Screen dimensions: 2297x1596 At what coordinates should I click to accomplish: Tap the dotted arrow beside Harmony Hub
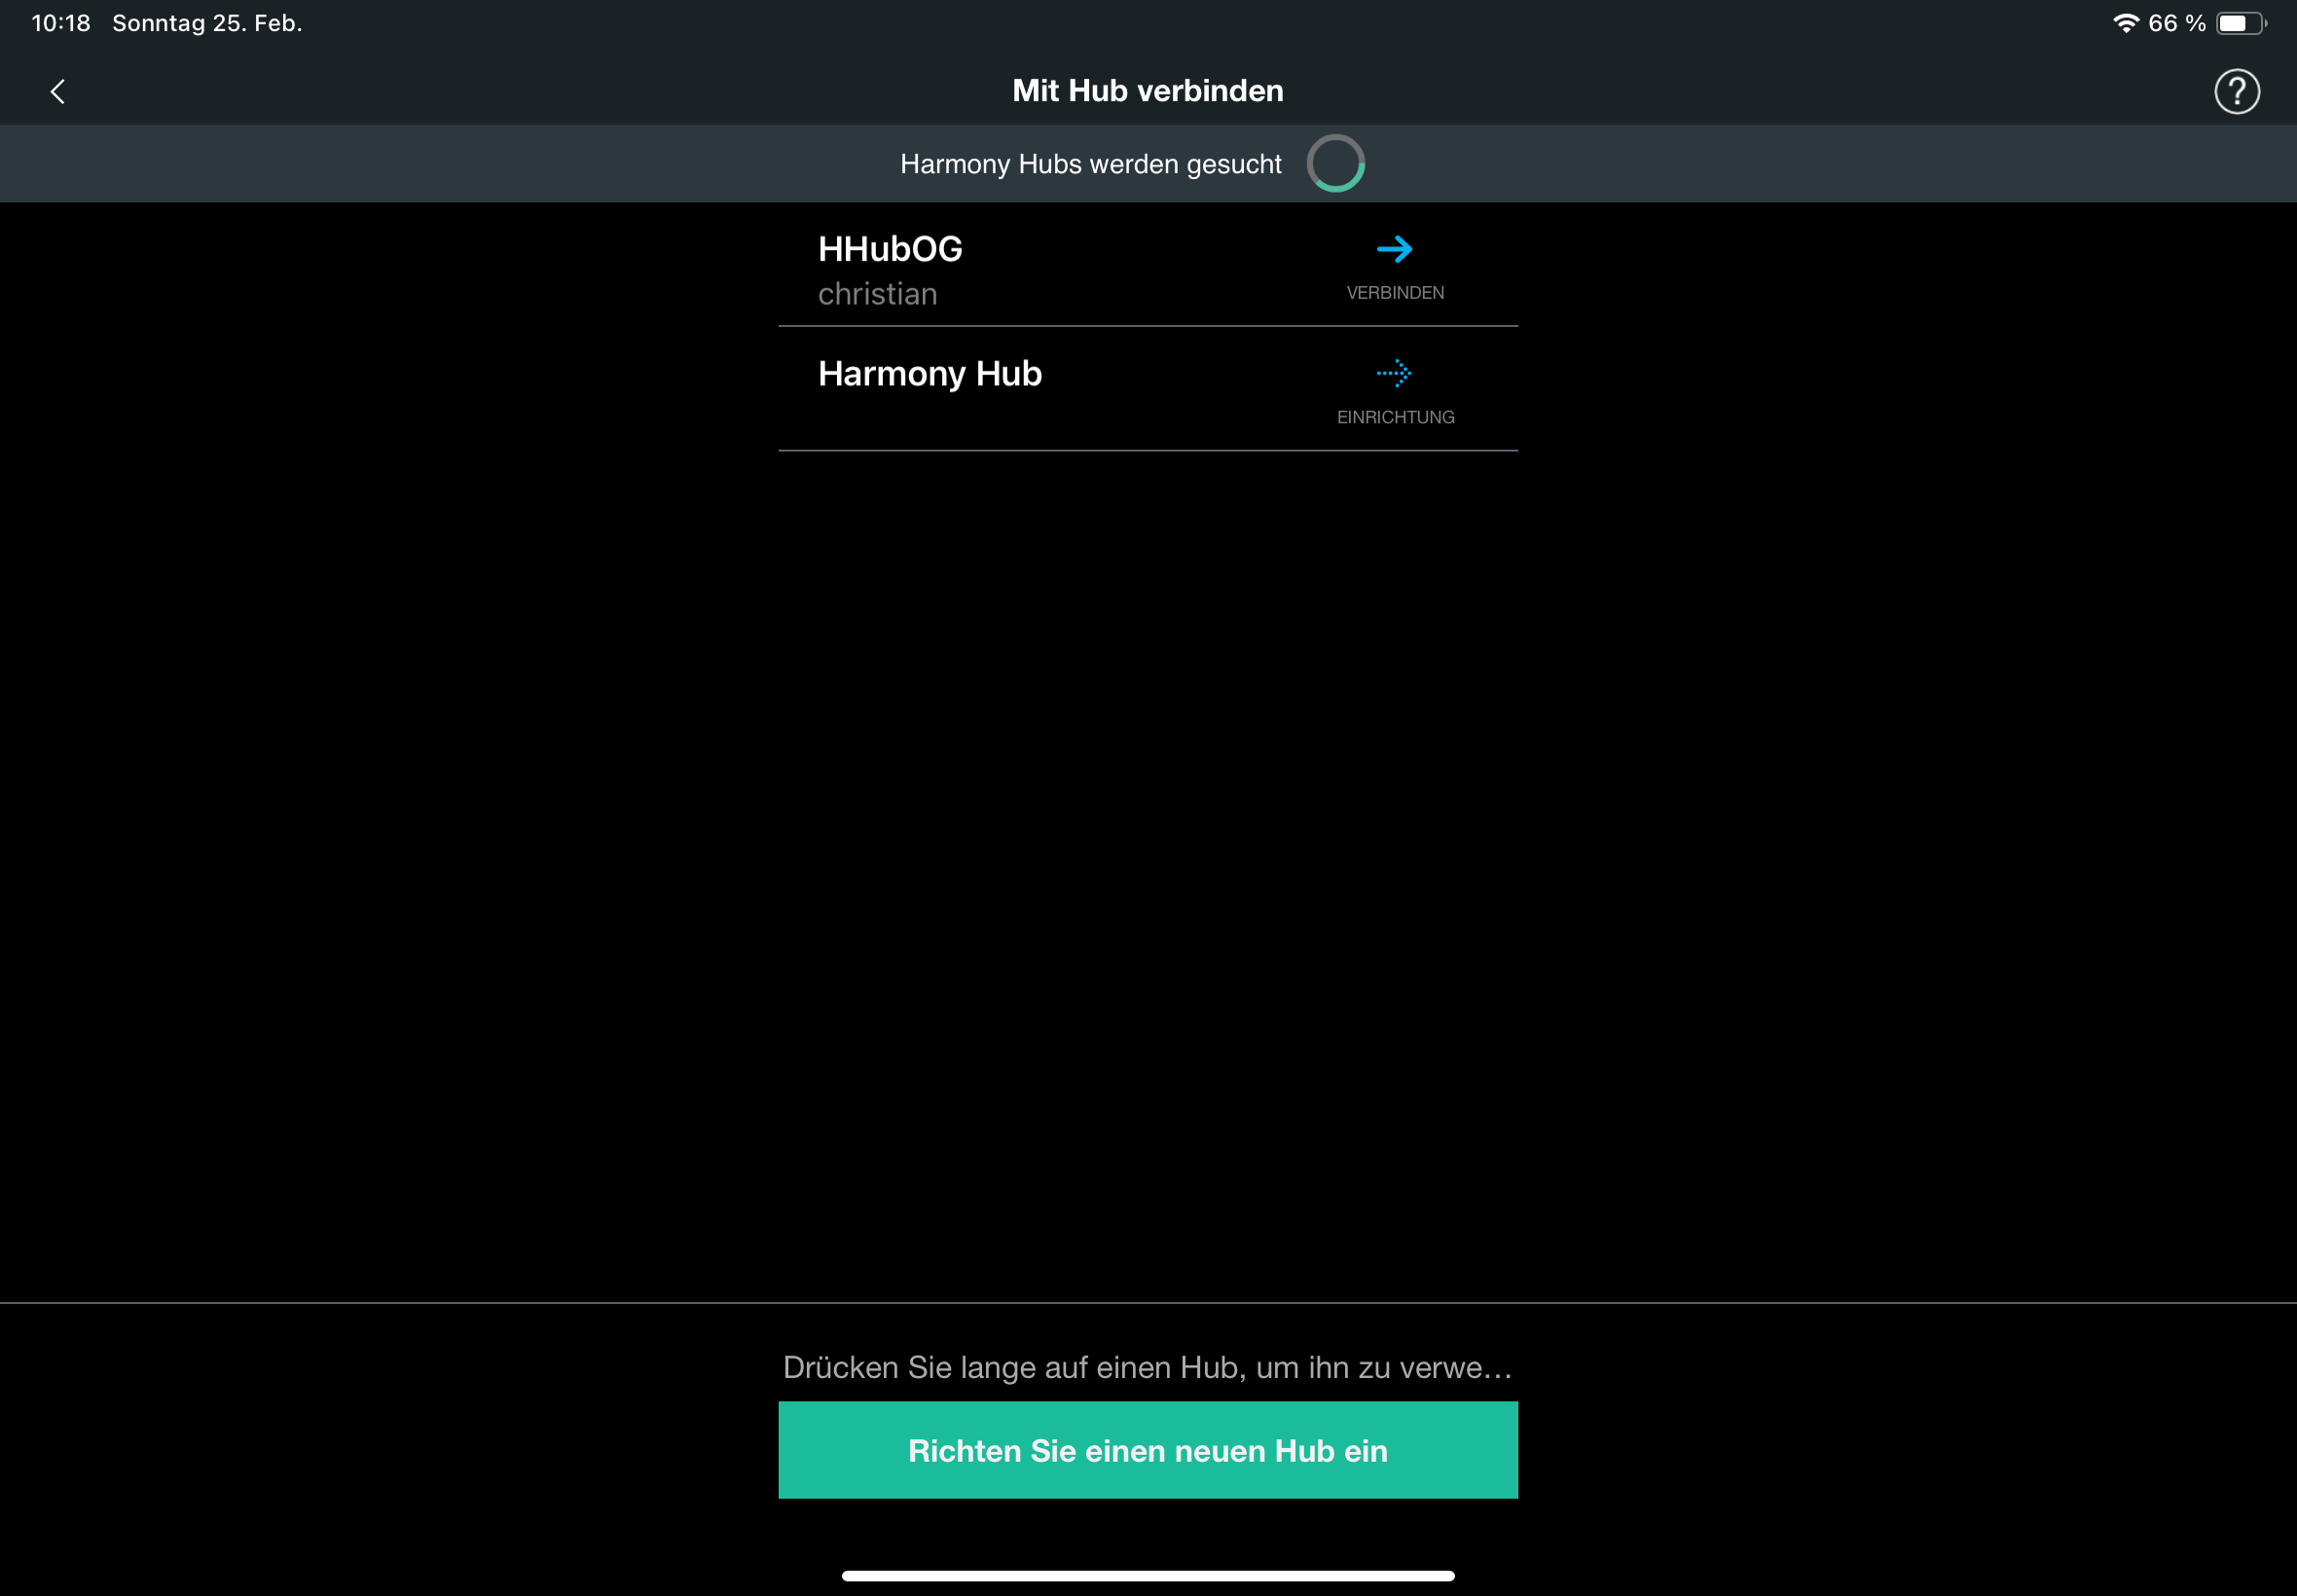pos(1394,373)
